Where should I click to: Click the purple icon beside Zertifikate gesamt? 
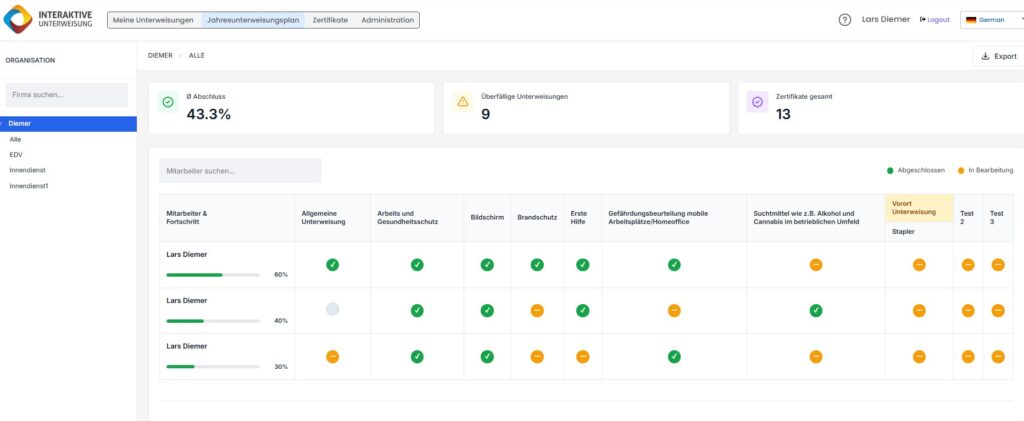[x=757, y=102]
